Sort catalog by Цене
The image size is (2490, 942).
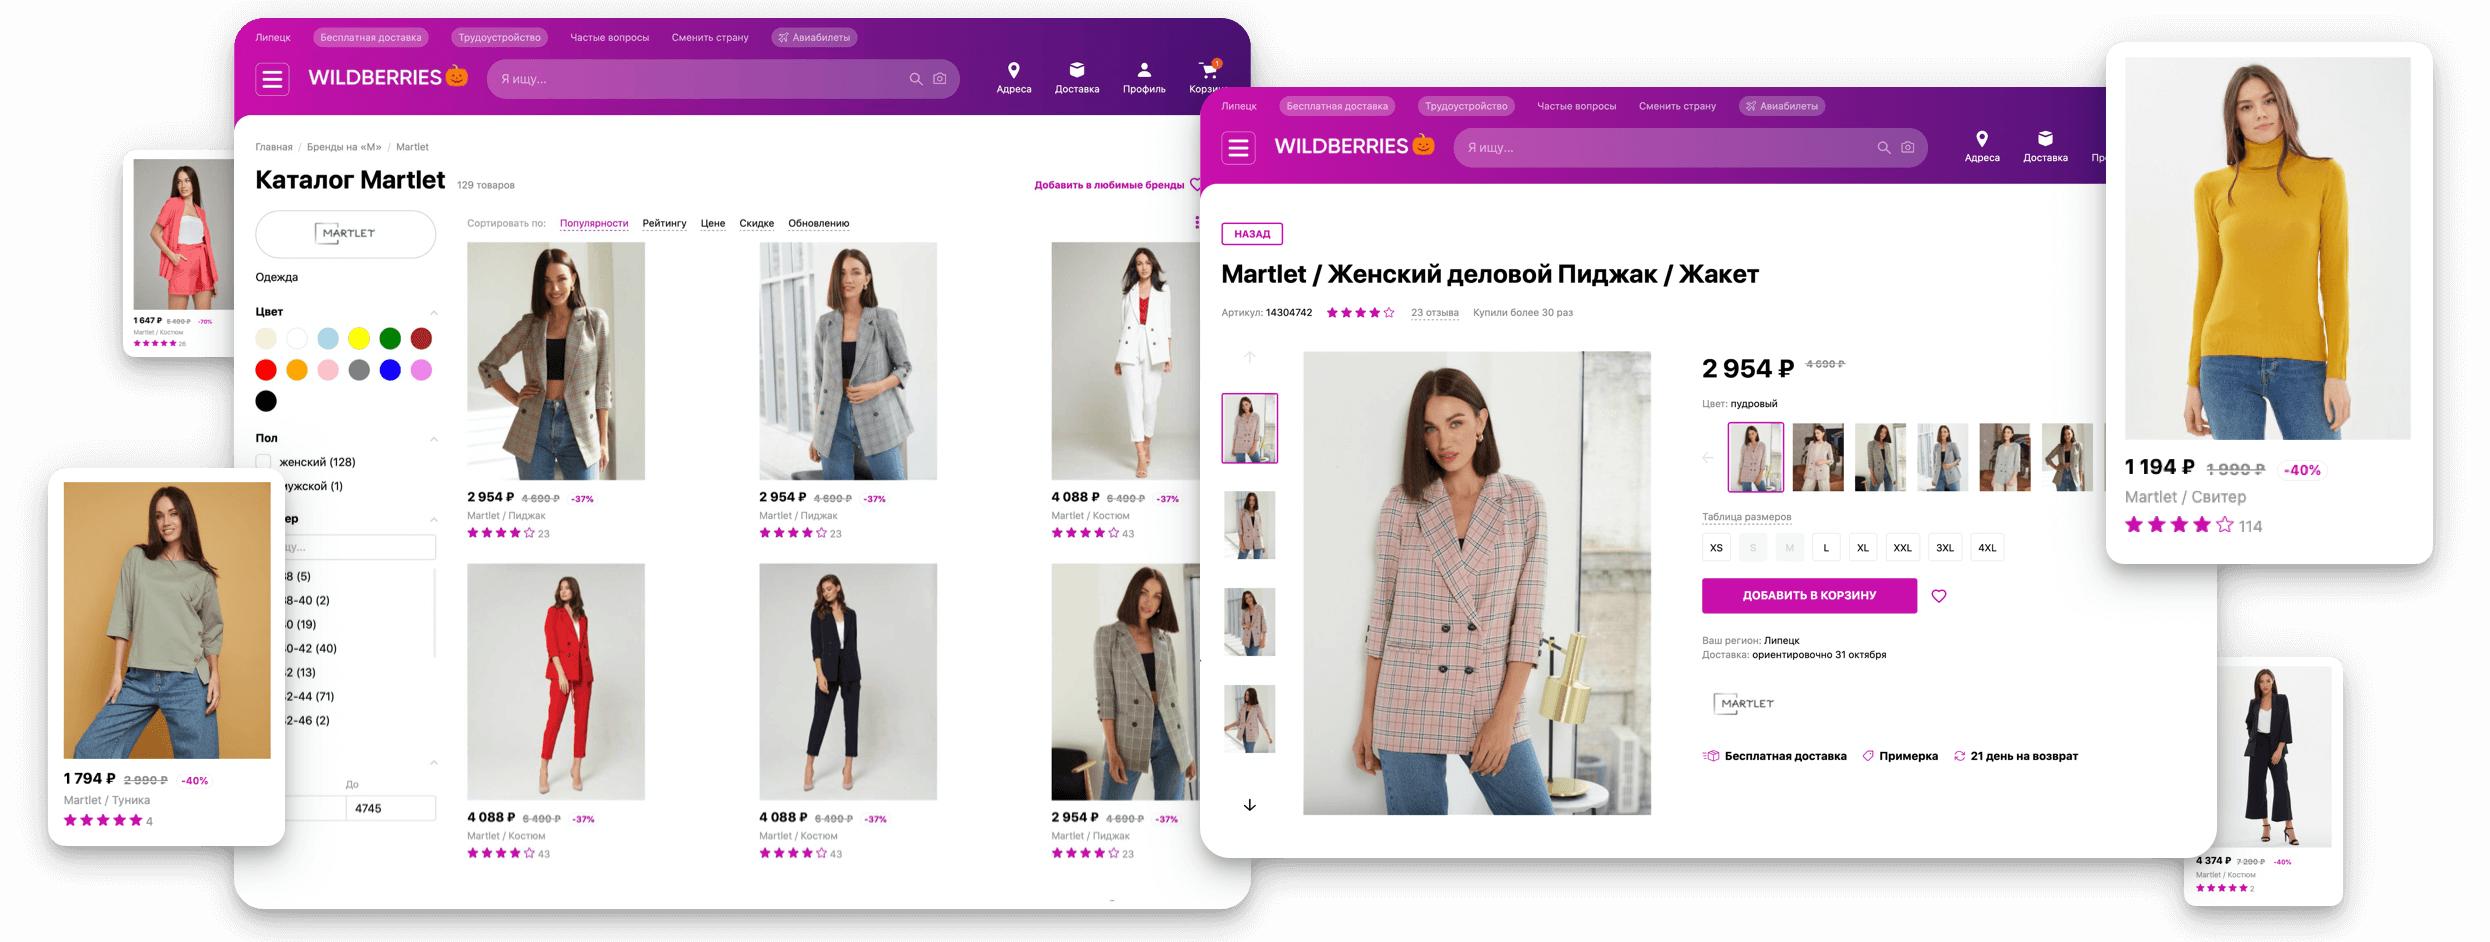[713, 223]
